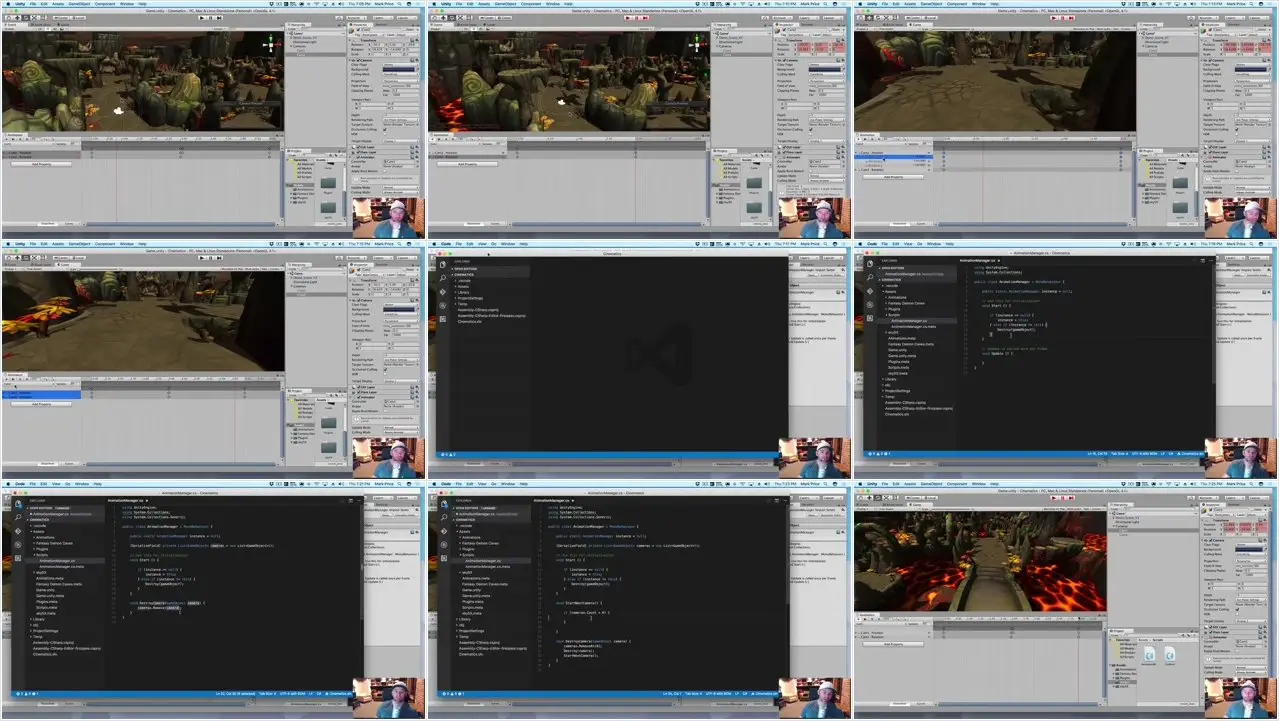Toggle Flare Layer checkbox in the 7:05 PM Inspector
The width and height of the screenshot is (1279, 721).
[358, 152]
